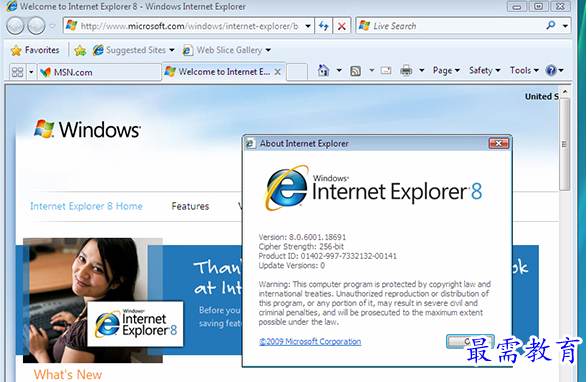Expand the address bar history dropdown
588x382 pixels.
308,26
